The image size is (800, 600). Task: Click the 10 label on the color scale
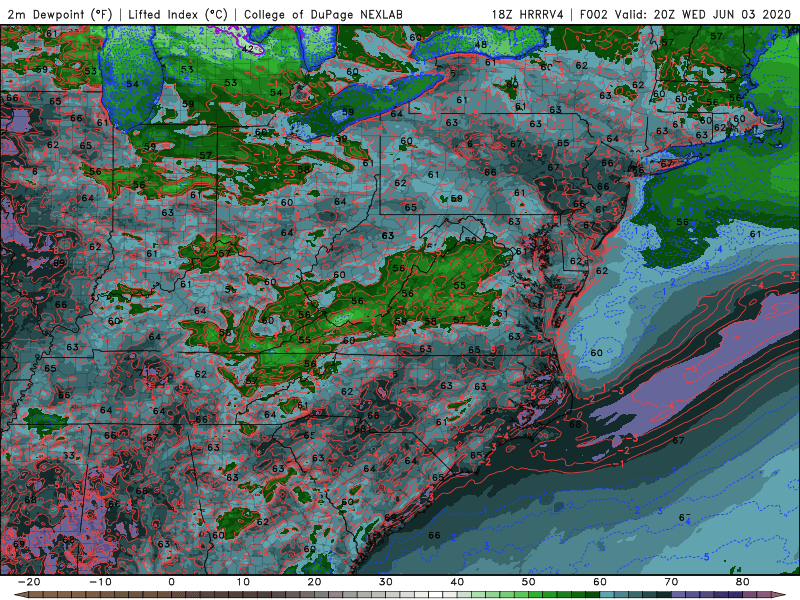pos(243,582)
